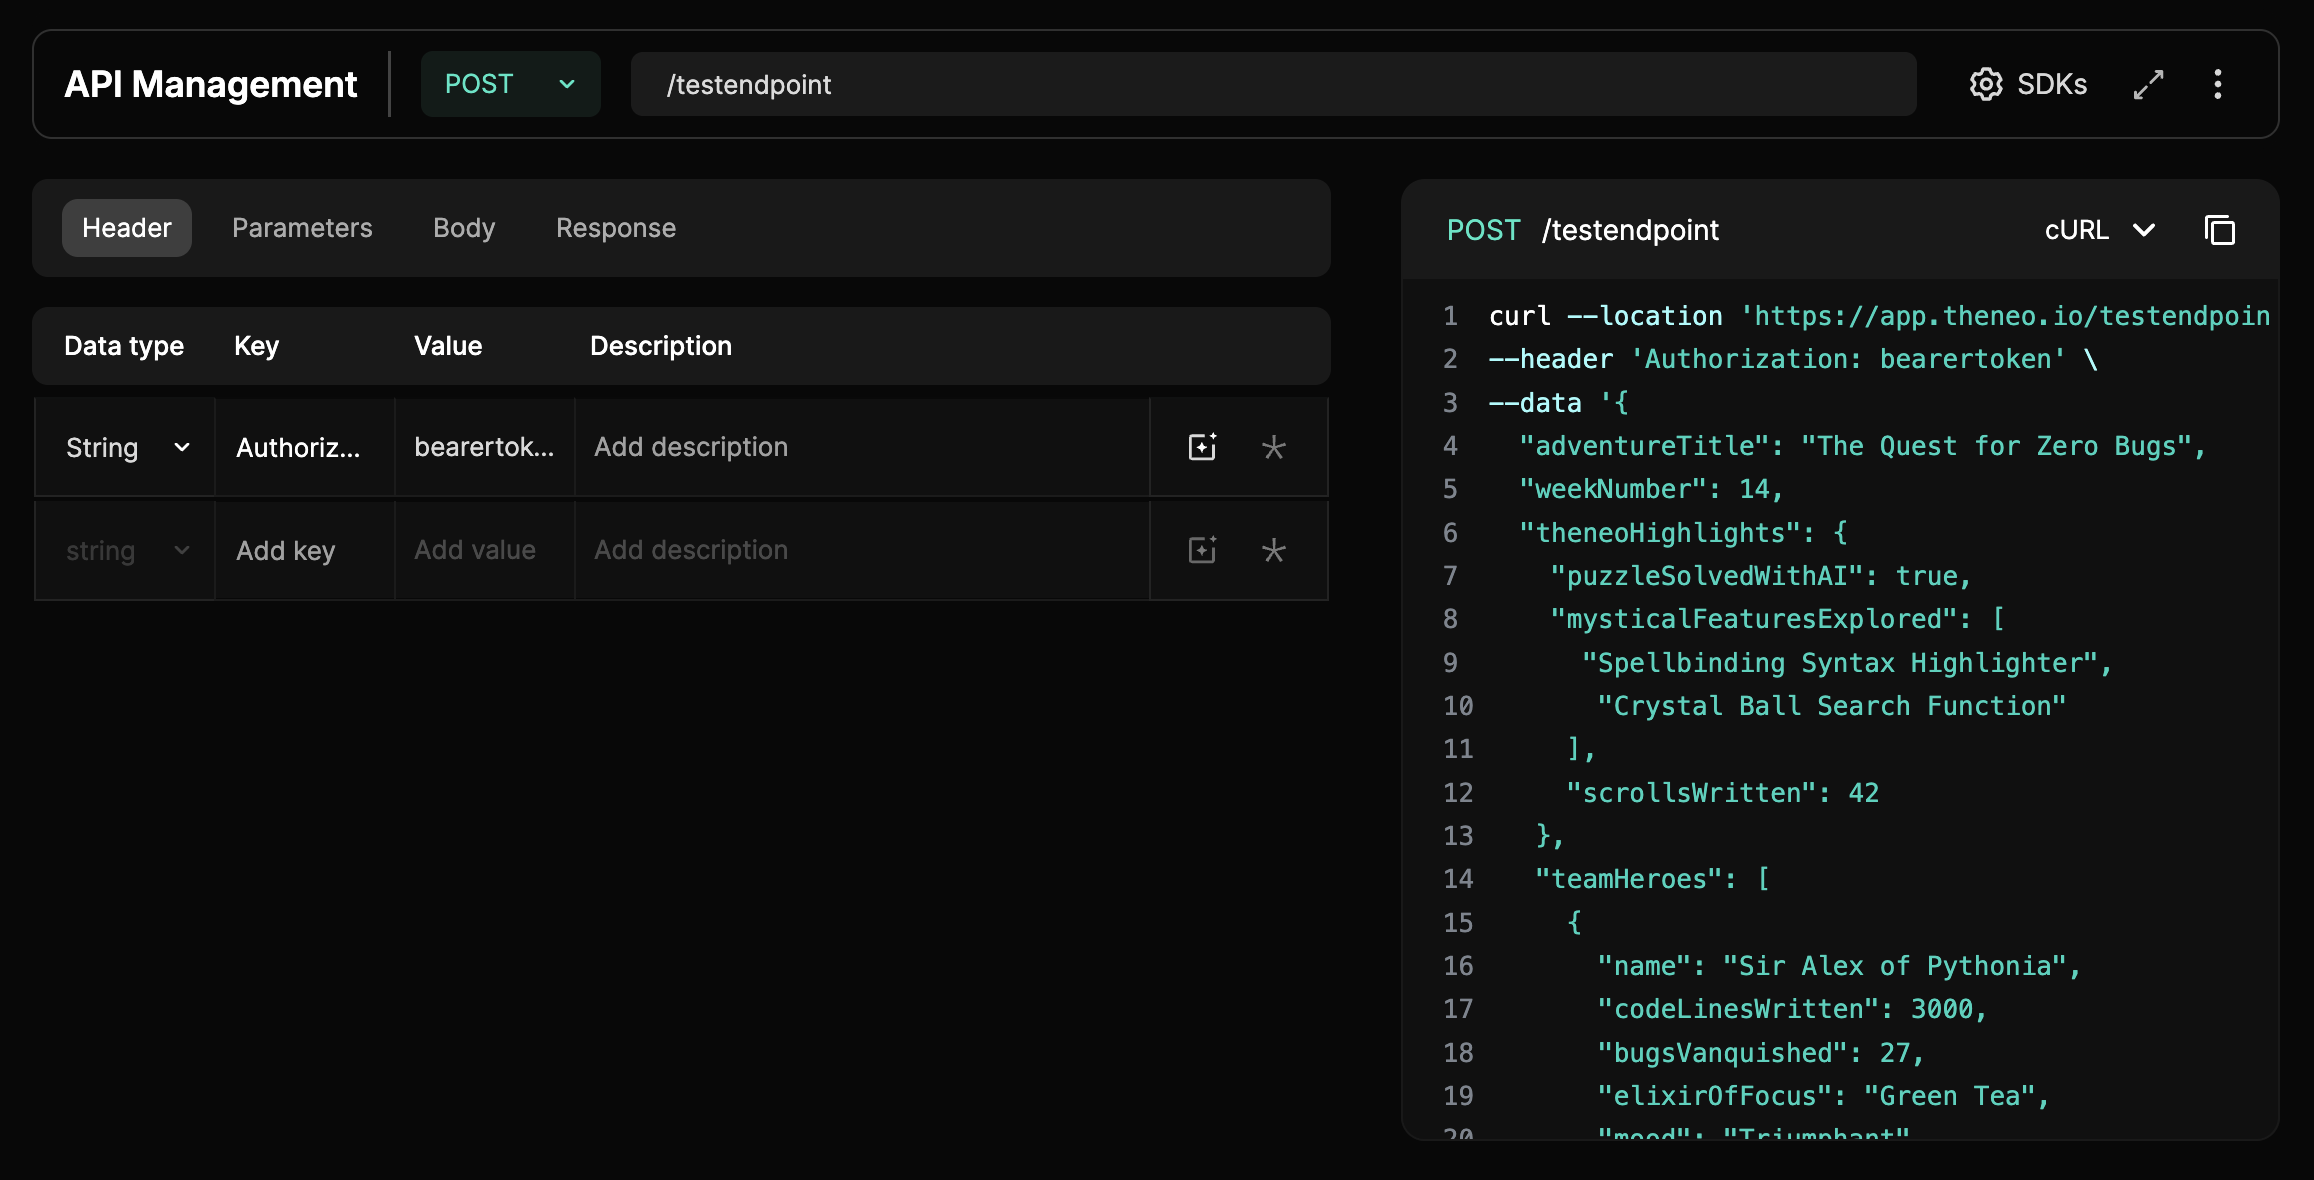
Task: Change the String data type of the Authorization row
Action: [x=126, y=447]
